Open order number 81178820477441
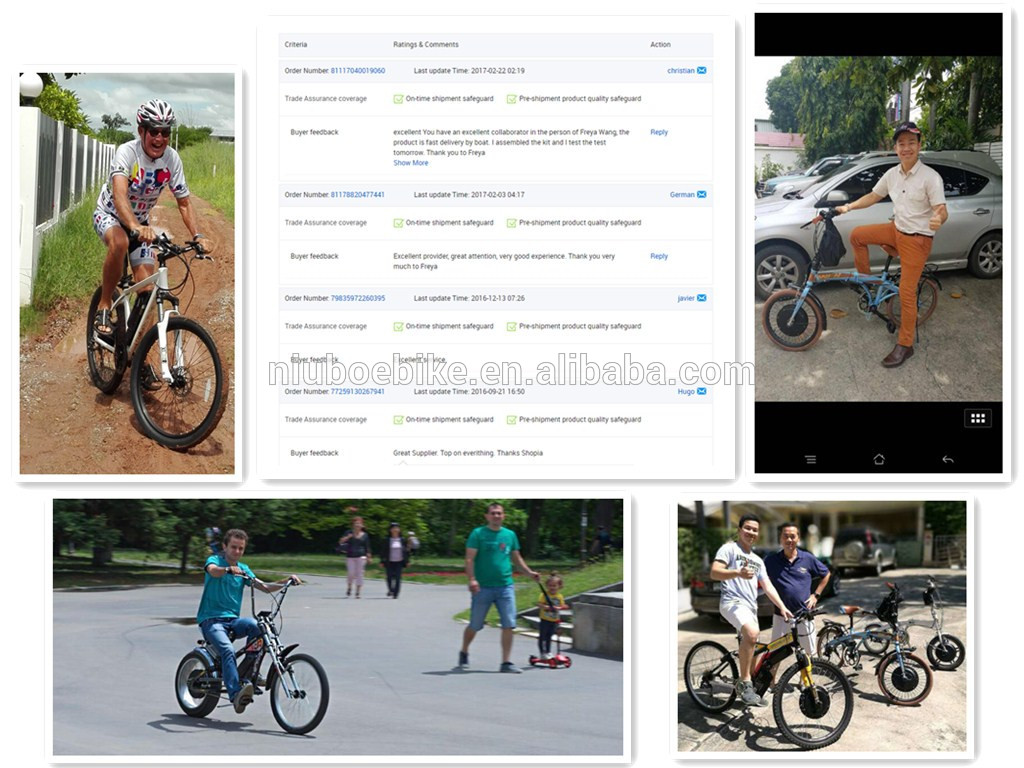 pyautogui.click(x=358, y=195)
